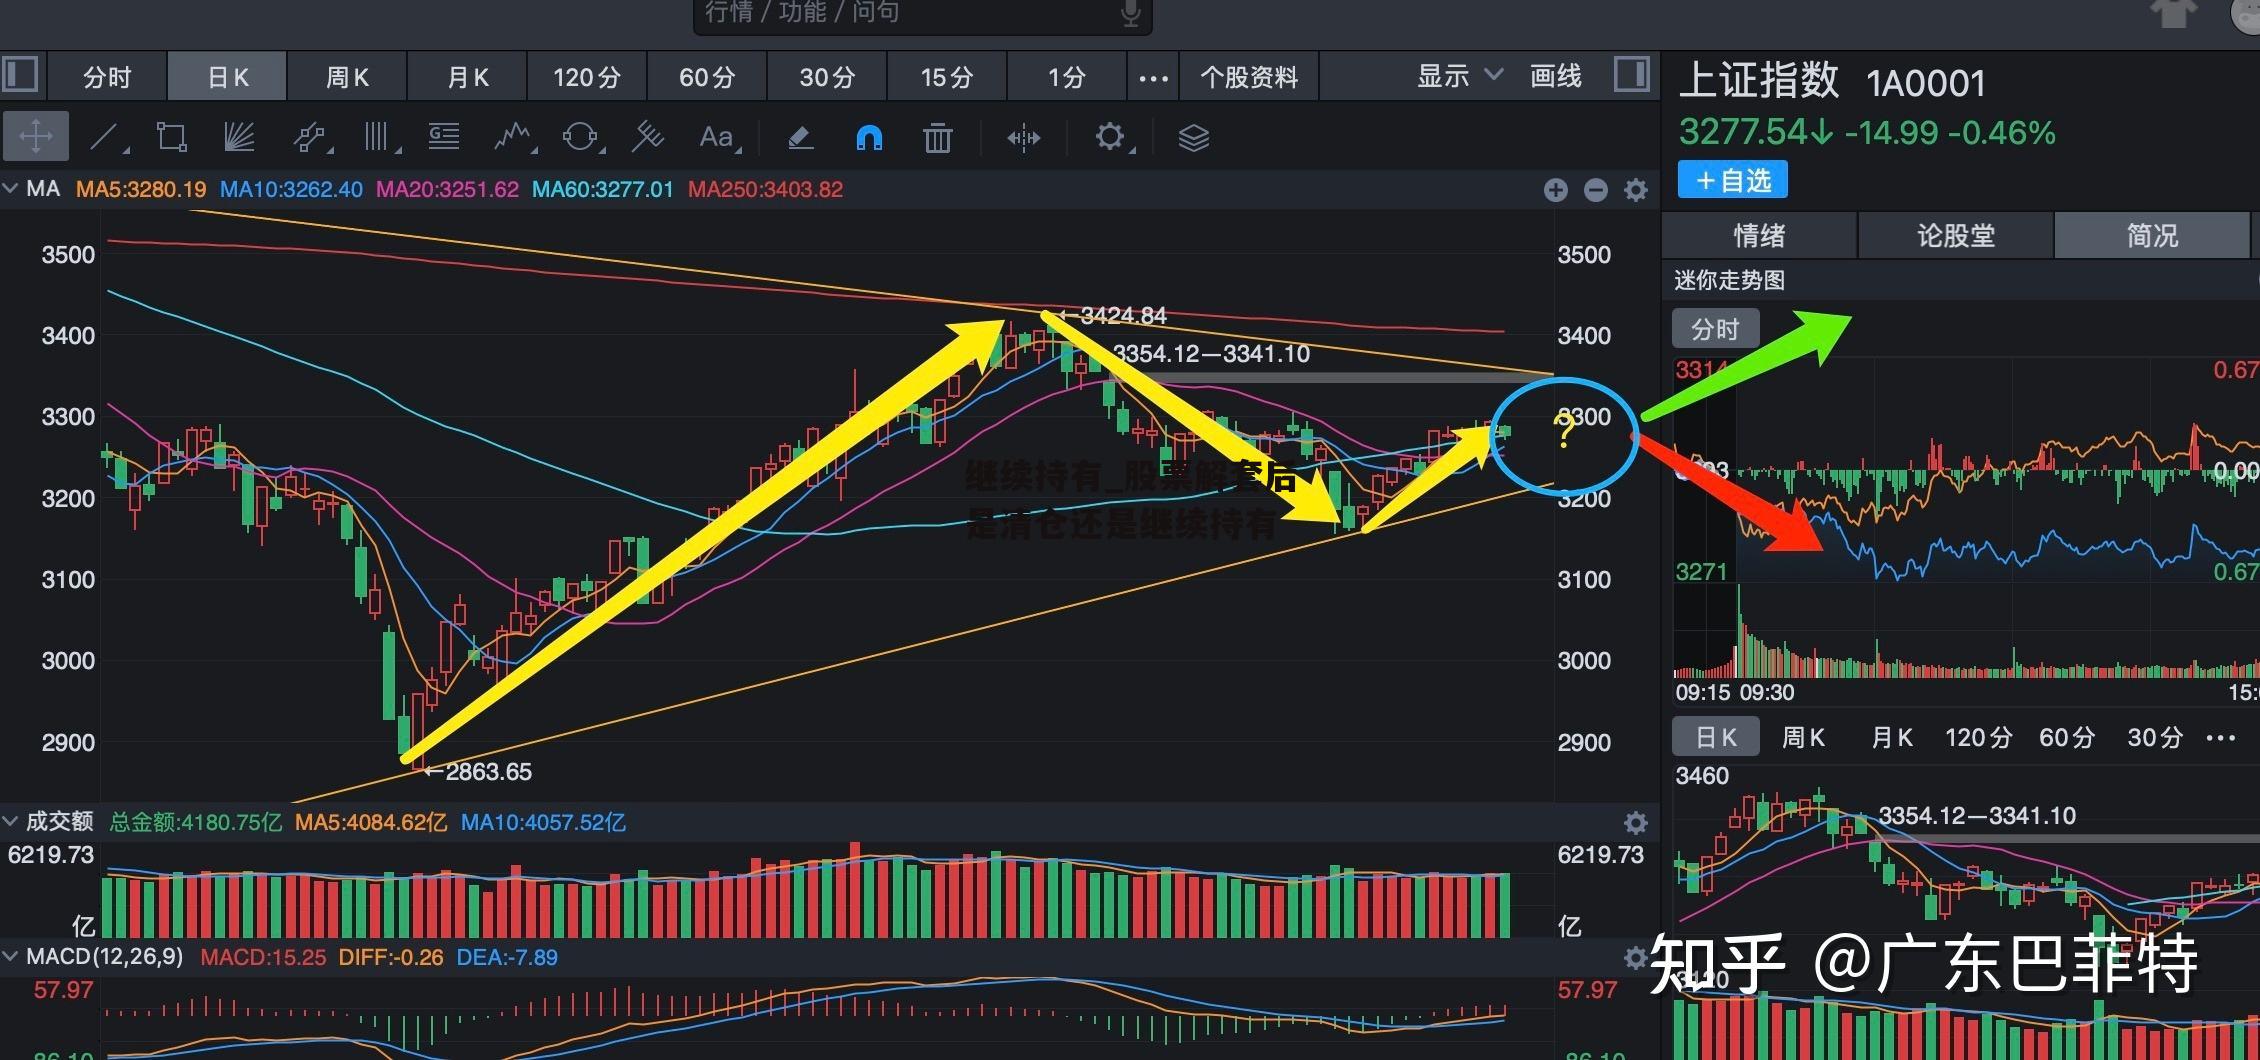The height and width of the screenshot is (1060, 2260).
Task: Open MACD panel settings gear
Action: pos(1636,958)
